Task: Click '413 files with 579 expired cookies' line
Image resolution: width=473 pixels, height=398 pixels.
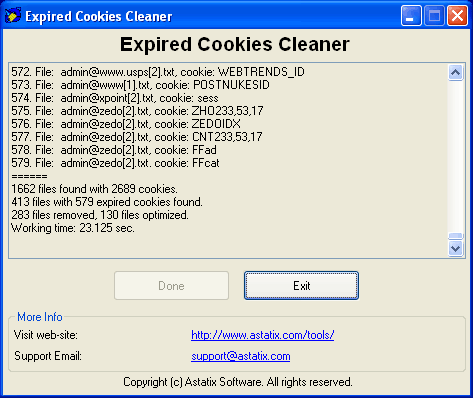Action: 107,202
